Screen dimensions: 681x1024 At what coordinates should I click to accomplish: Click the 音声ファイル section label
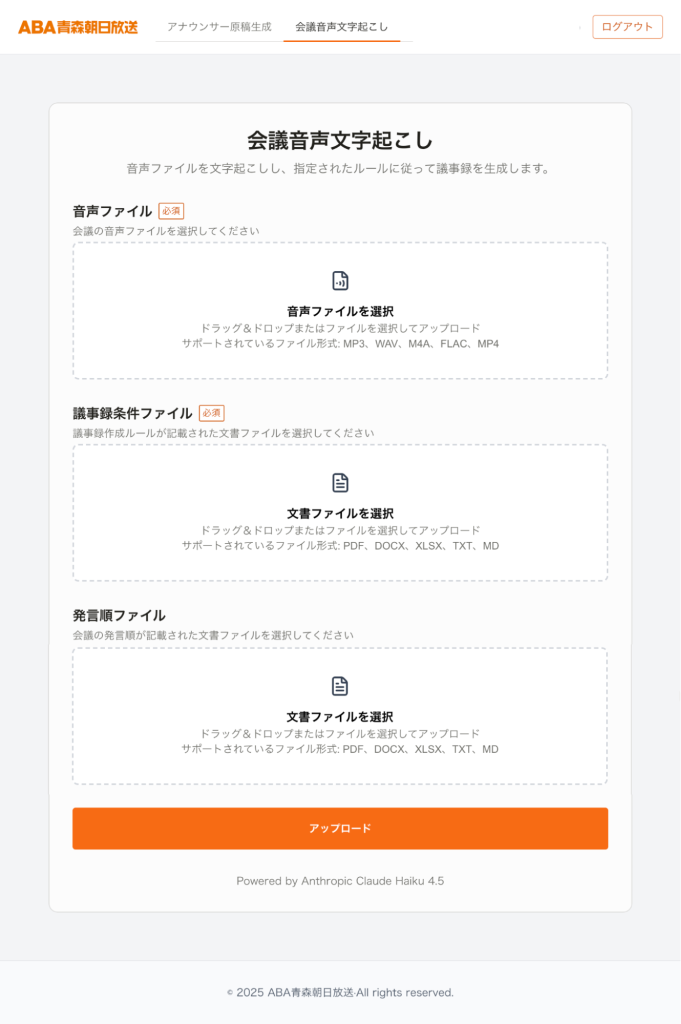click(x=112, y=211)
